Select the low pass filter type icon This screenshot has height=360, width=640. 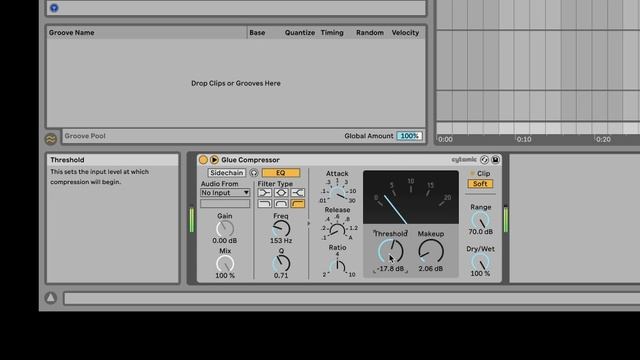pyautogui.click(x=264, y=203)
